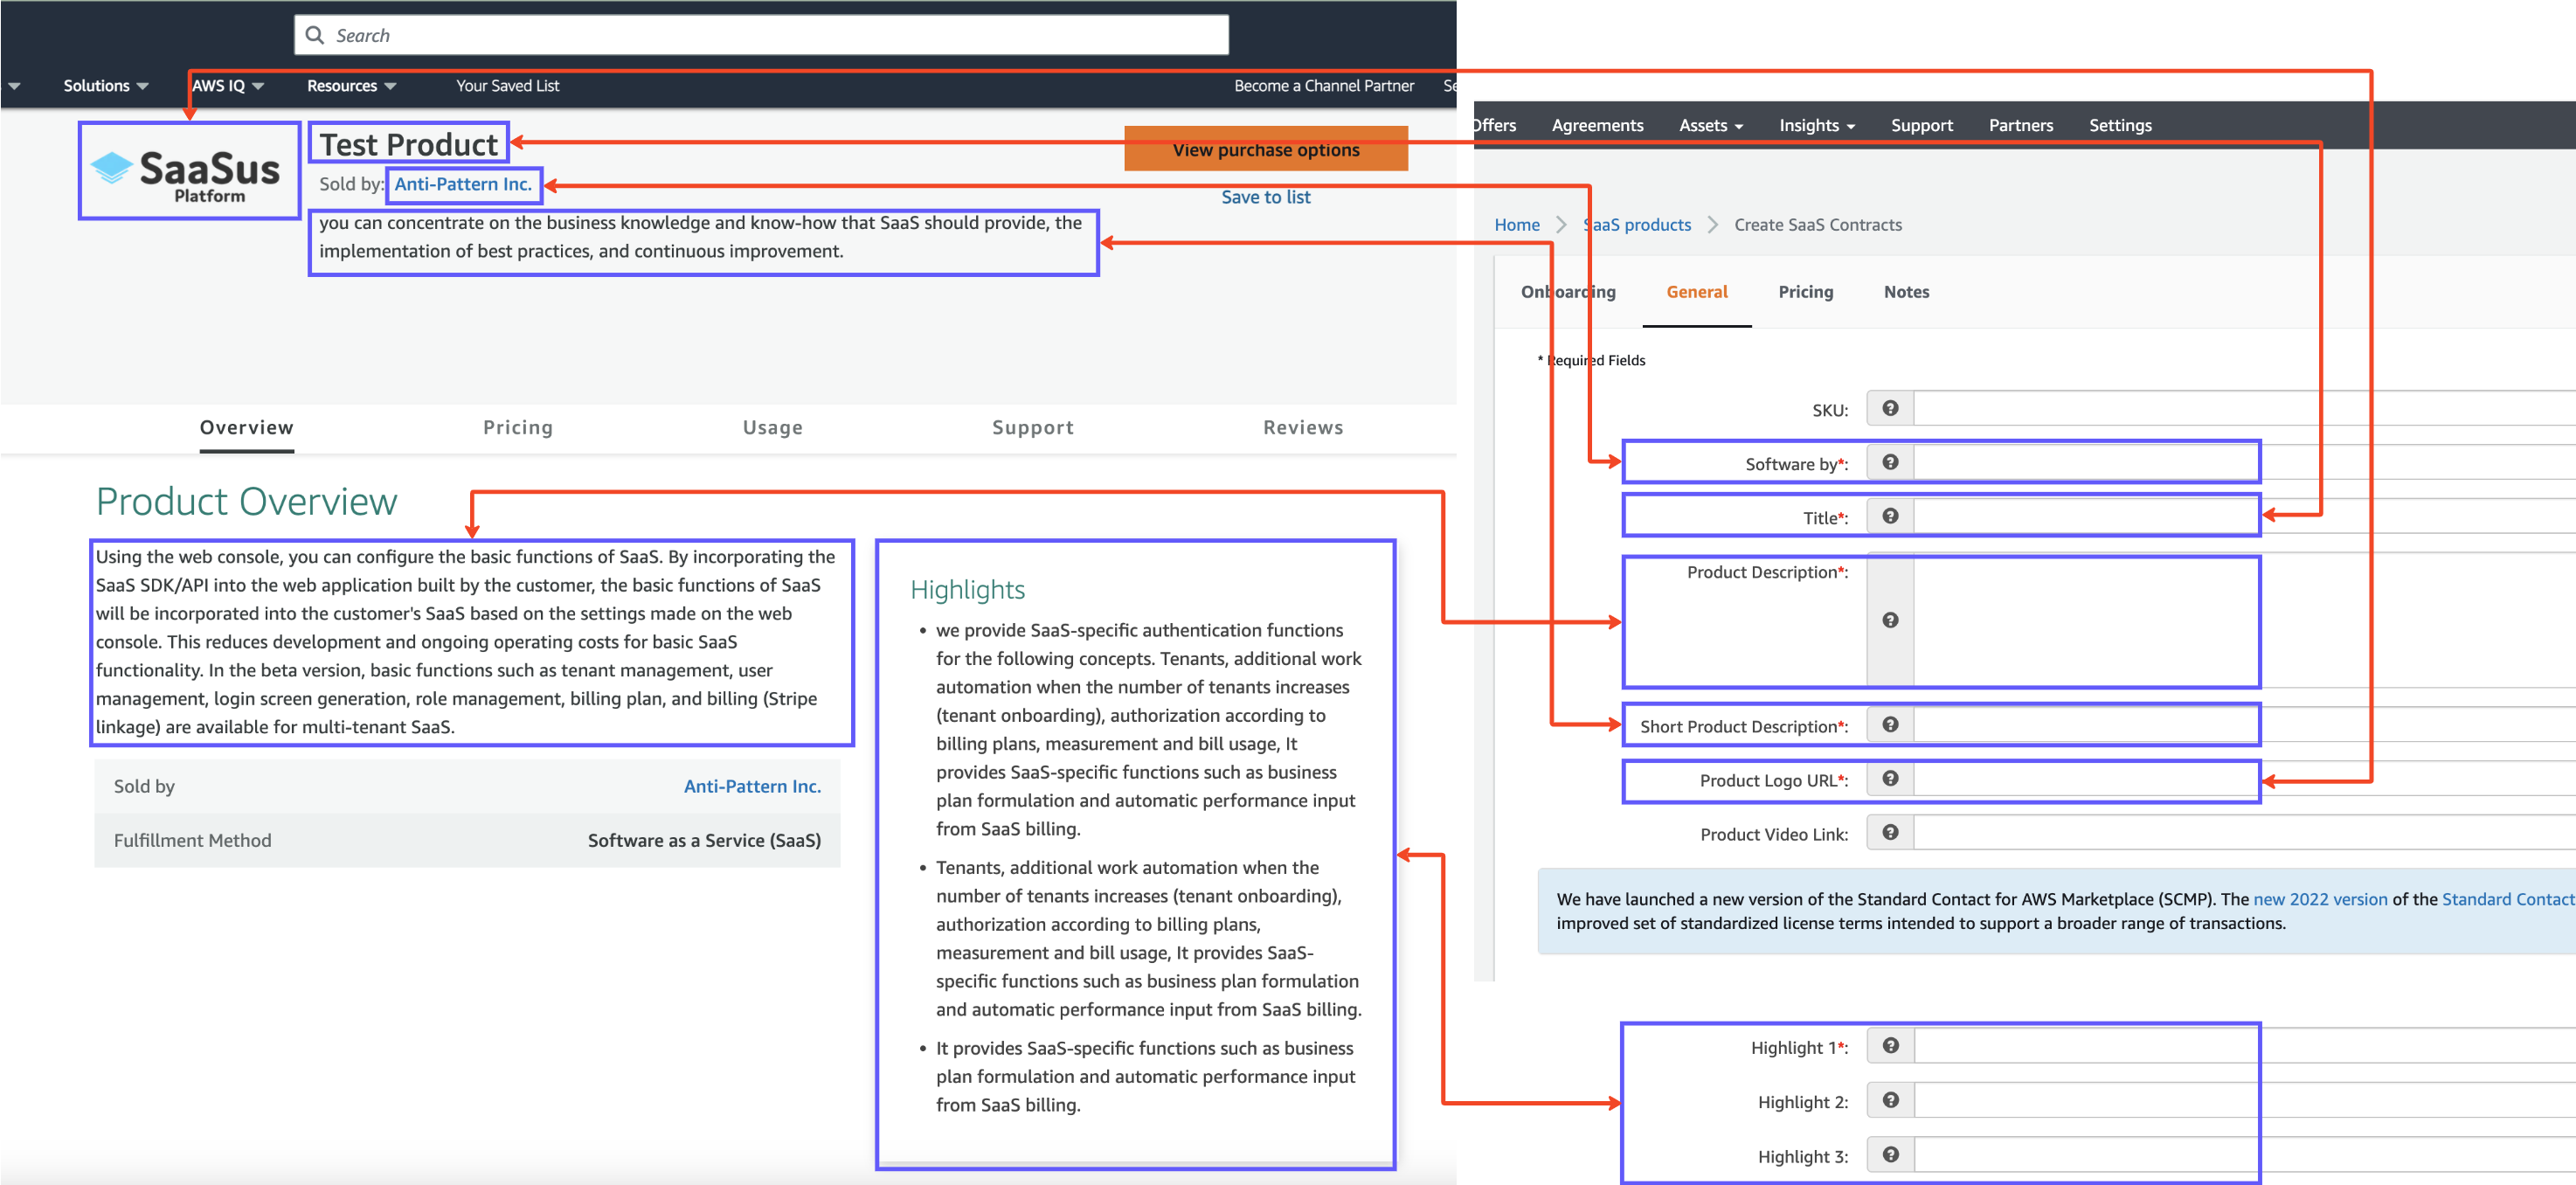Switch to the Pricing tab under the product
Image resolution: width=2576 pixels, height=1185 pixels.
(517, 427)
